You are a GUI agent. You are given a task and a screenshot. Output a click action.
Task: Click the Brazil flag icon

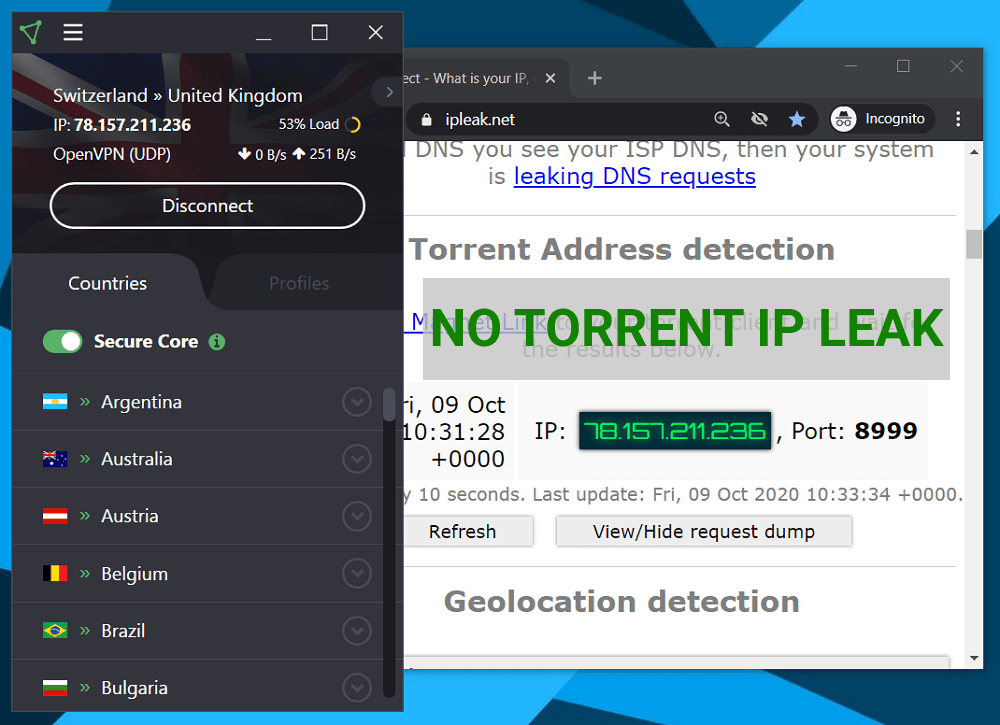(55, 631)
